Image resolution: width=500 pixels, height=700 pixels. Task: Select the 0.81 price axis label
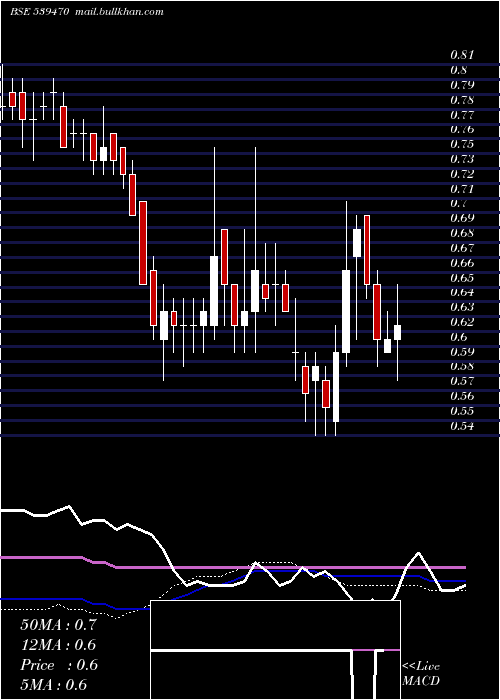click(462, 55)
